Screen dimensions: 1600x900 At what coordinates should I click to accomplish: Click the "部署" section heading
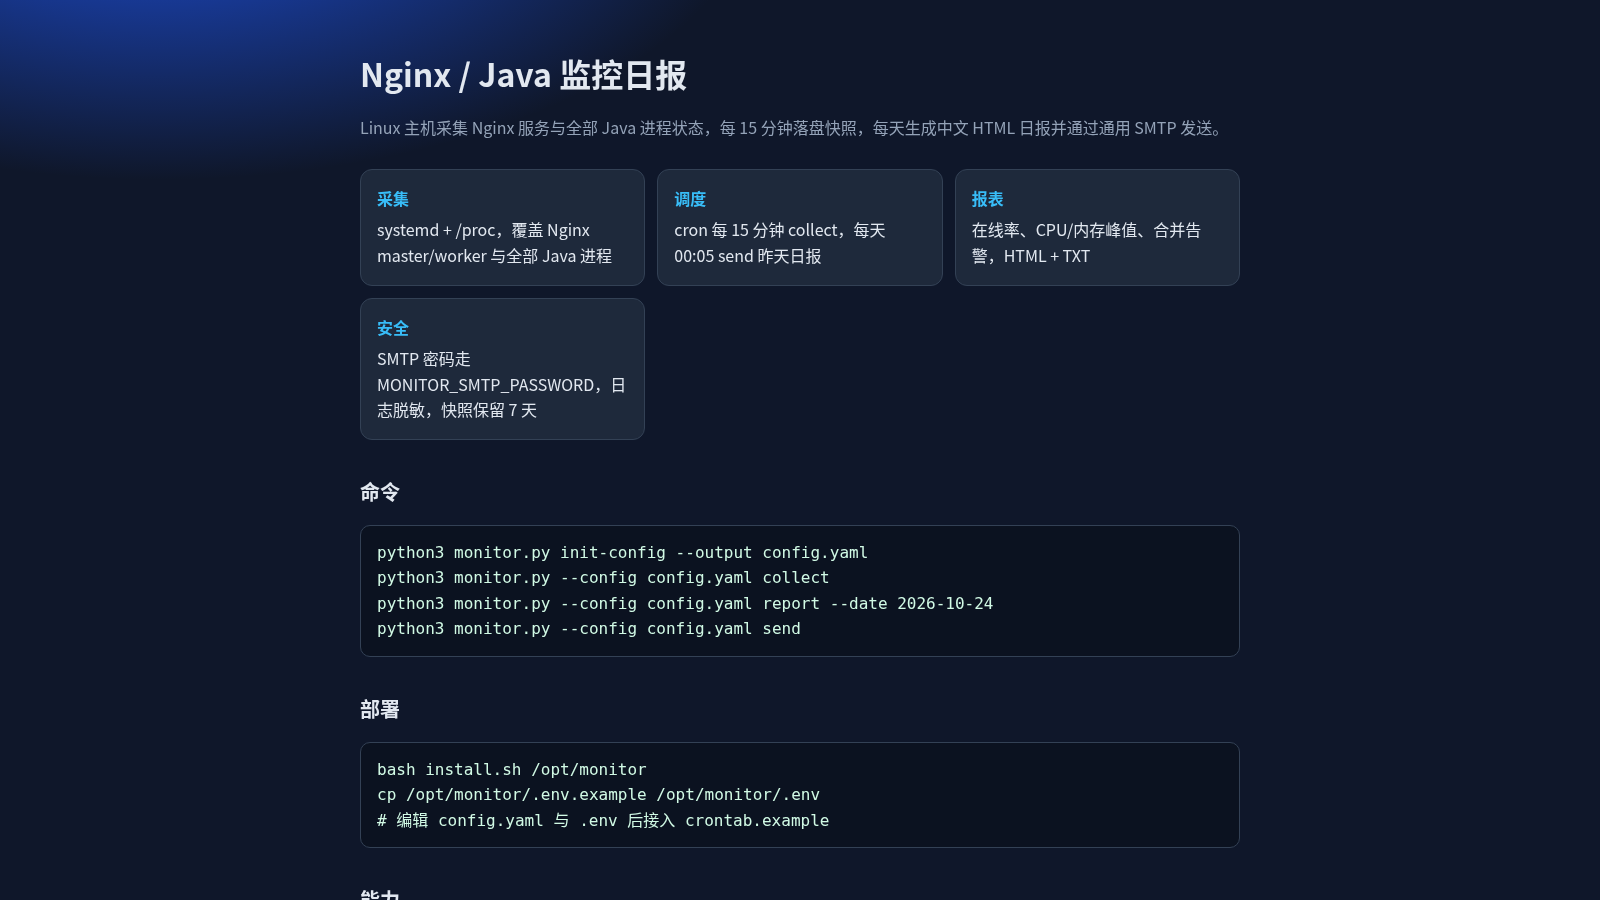pyautogui.click(x=380, y=709)
